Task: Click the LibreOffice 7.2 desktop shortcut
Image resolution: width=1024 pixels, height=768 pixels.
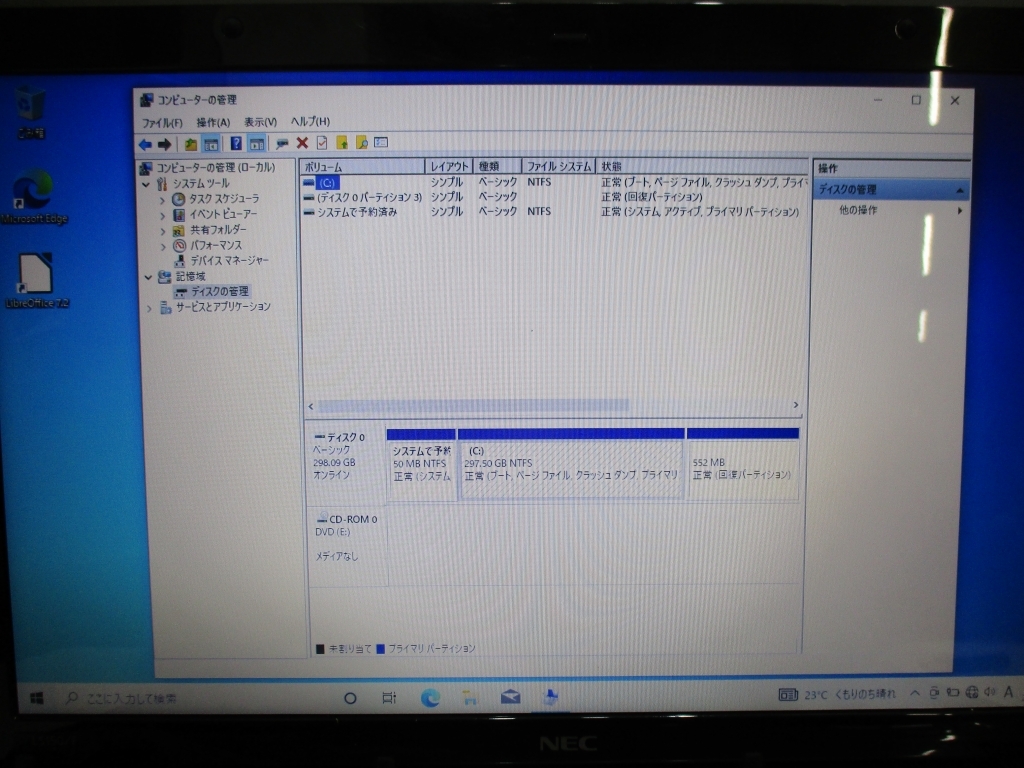Action: point(37,281)
